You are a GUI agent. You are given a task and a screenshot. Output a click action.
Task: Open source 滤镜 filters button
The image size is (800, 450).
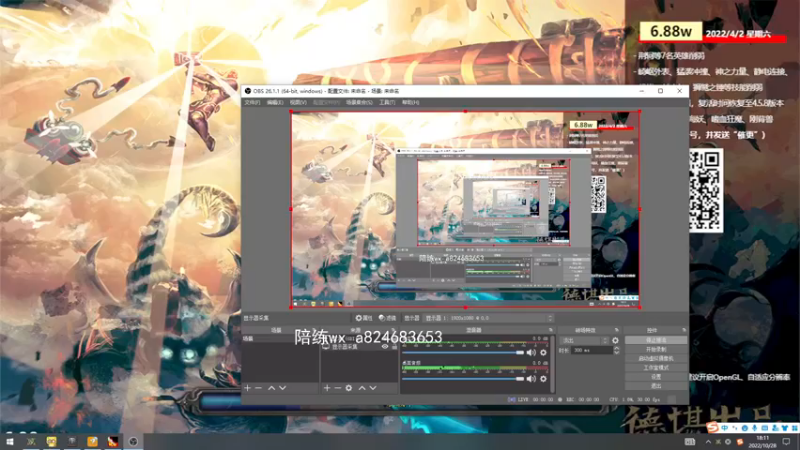pos(388,318)
